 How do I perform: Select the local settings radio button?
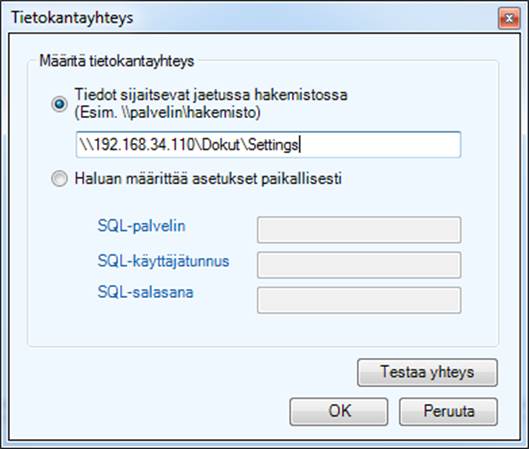(59, 178)
